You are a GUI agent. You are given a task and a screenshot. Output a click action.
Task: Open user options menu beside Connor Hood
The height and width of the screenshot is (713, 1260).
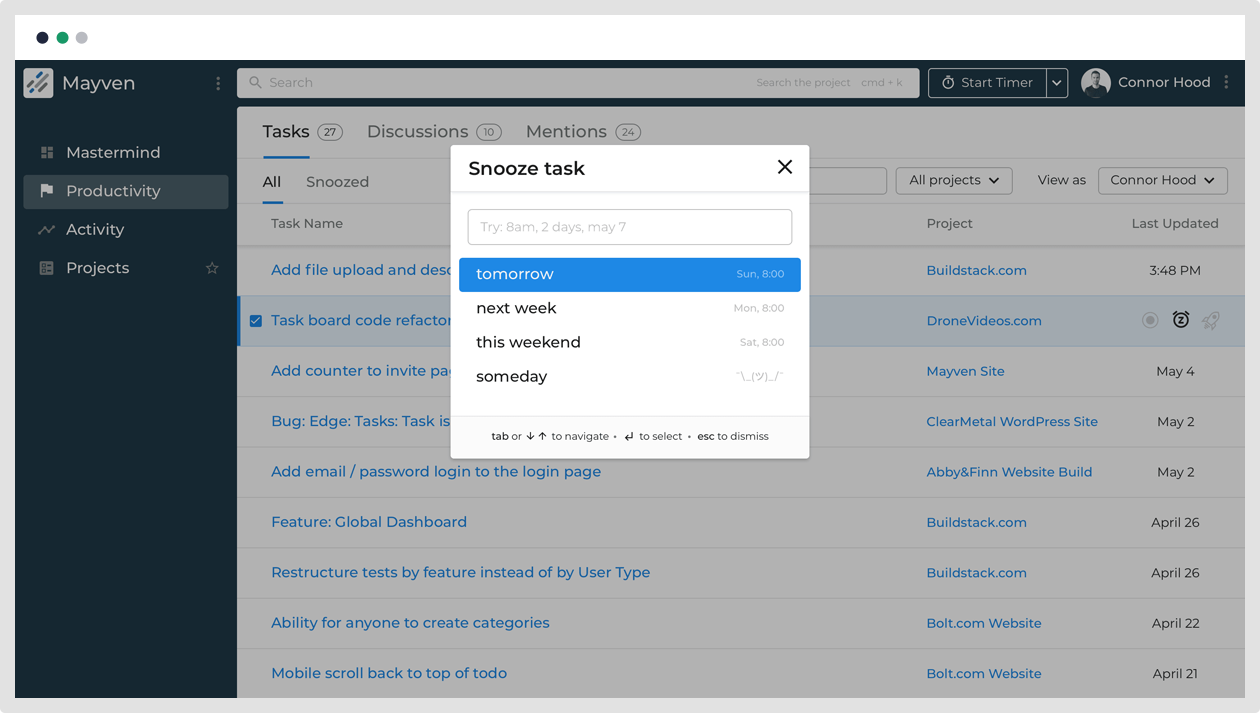tap(1227, 83)
